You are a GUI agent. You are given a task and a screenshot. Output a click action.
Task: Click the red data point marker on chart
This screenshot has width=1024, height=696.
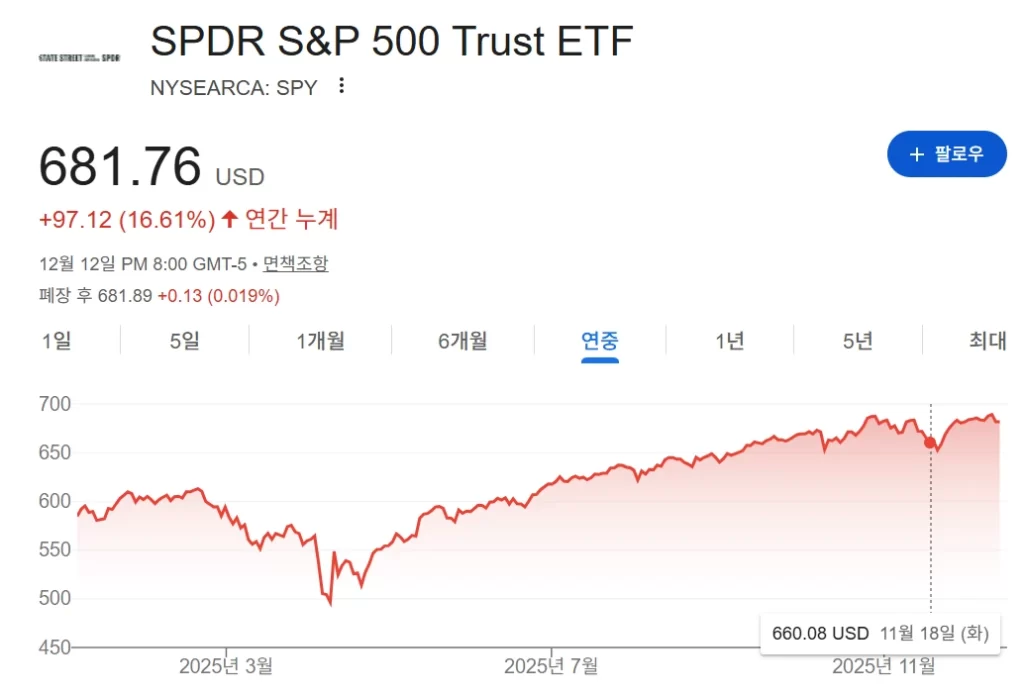[930, 442]
